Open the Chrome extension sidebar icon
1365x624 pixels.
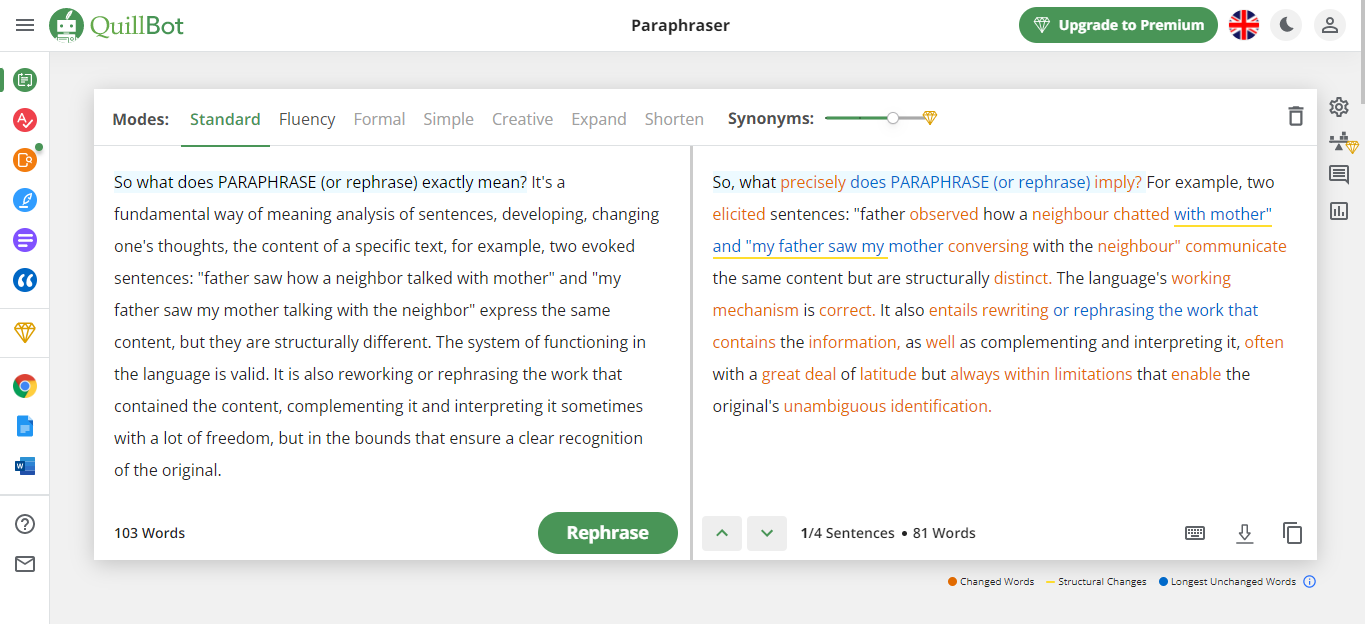tap(25, 386)
